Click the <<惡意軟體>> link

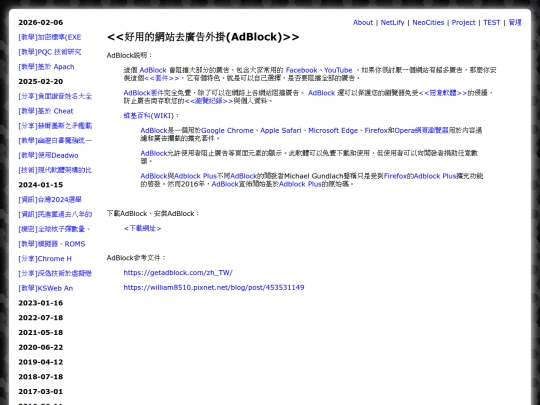pyautogui.click(x=443, y=93)
